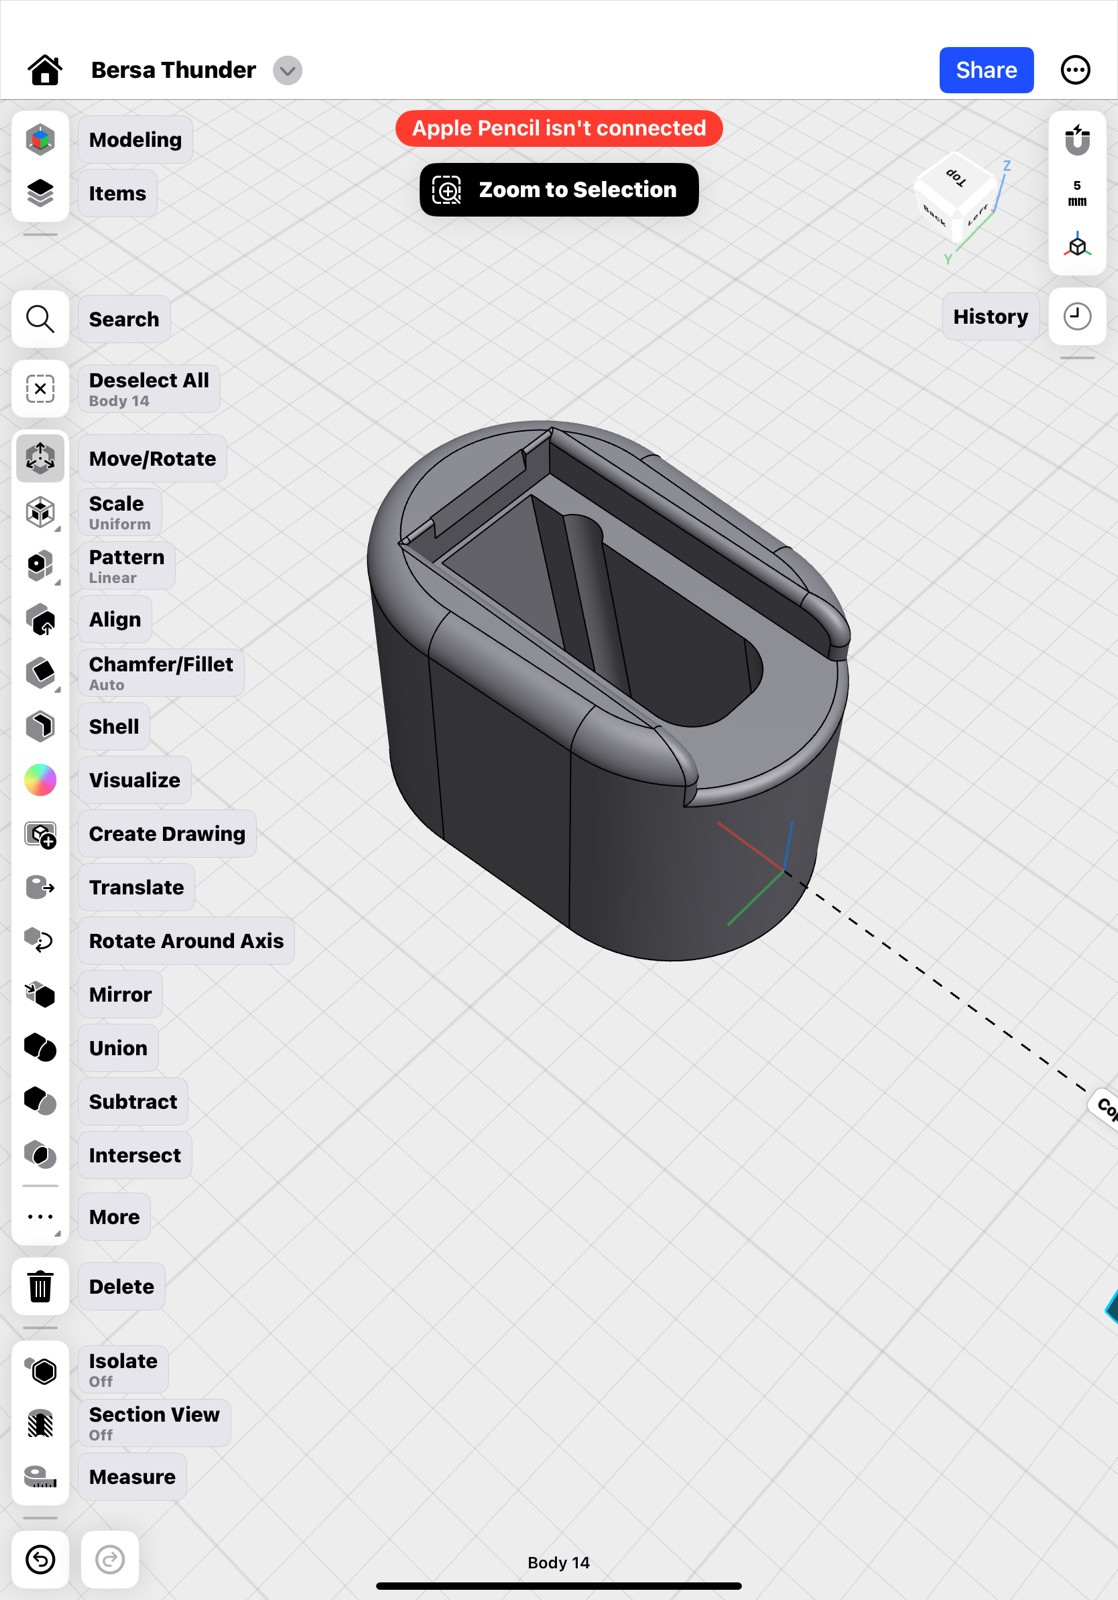Click the Create Drawing icon

coord(40,834)
